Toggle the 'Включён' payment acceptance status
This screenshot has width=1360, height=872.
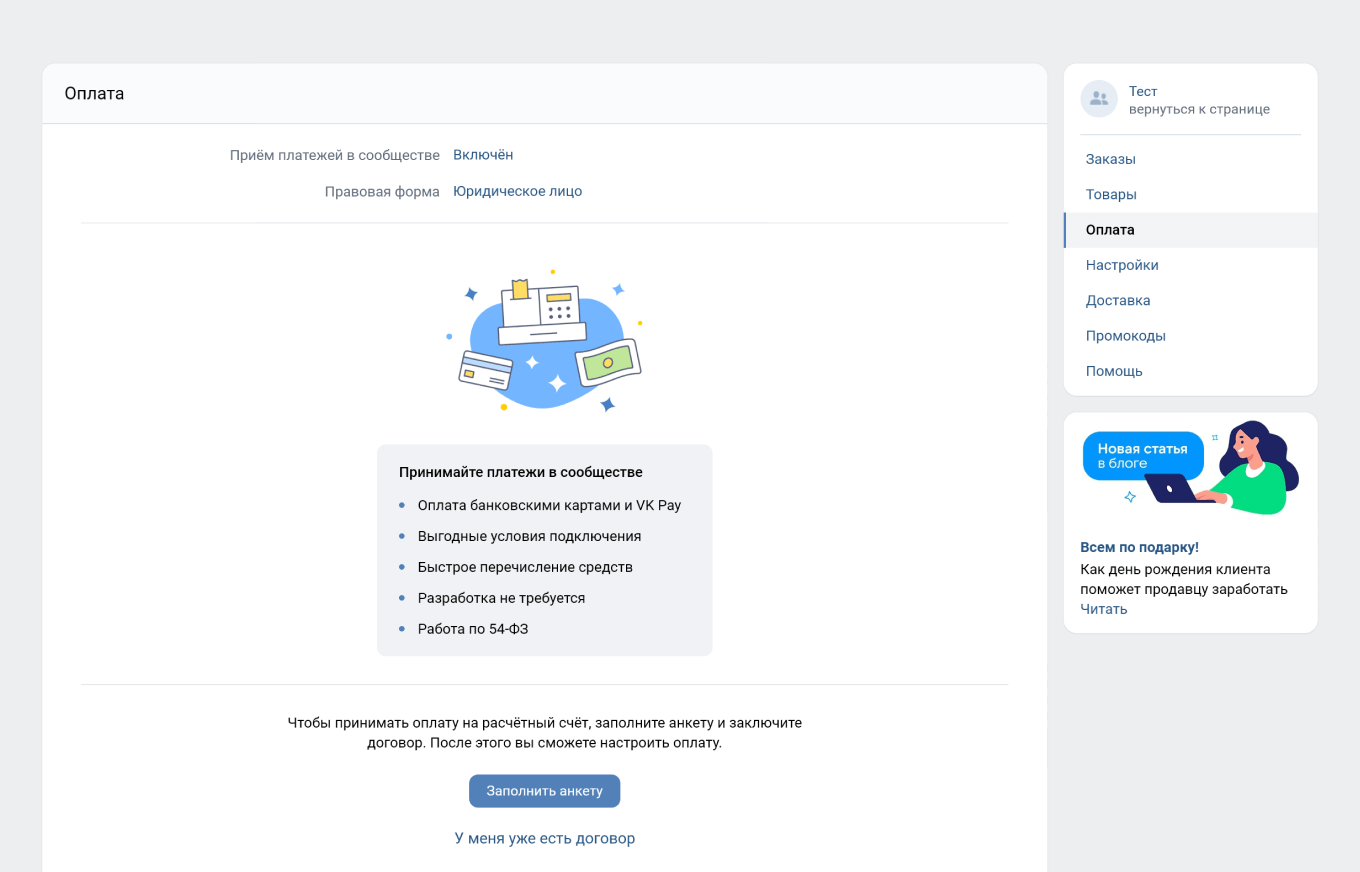[x=483, y=155]
